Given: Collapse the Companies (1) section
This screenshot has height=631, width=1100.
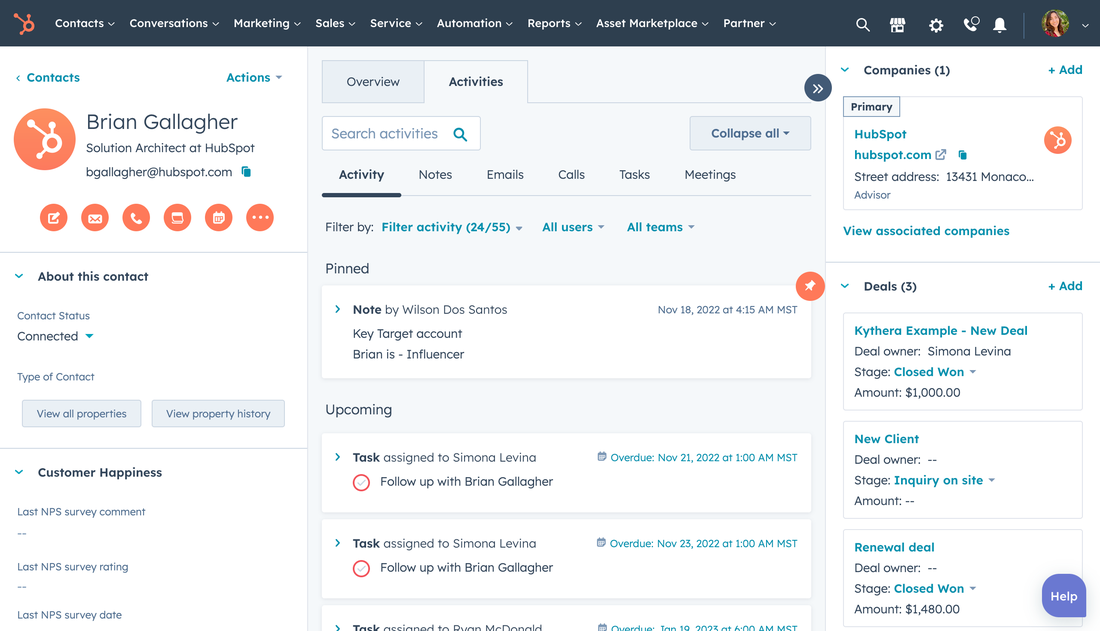Looking at the screenshot, I should (x=845, y=70).
